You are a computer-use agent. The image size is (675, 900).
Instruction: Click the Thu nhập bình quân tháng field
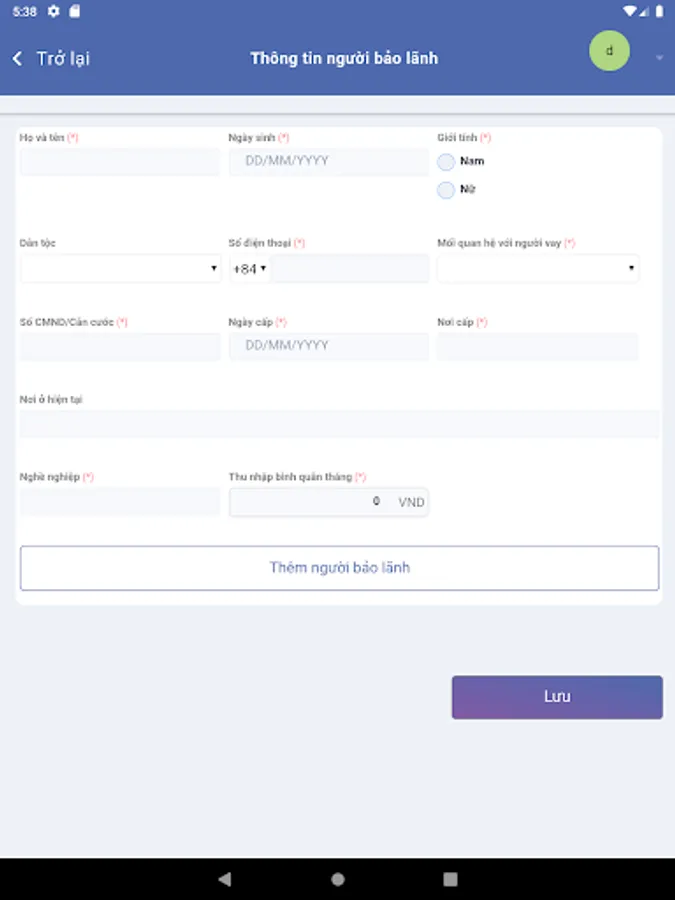[x=310, y=502]
